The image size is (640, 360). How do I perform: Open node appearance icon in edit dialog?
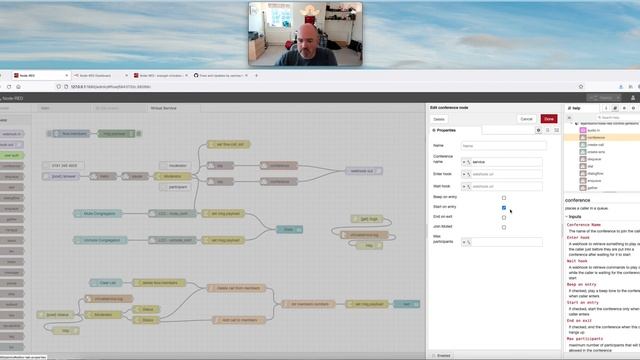pos(556,130)
